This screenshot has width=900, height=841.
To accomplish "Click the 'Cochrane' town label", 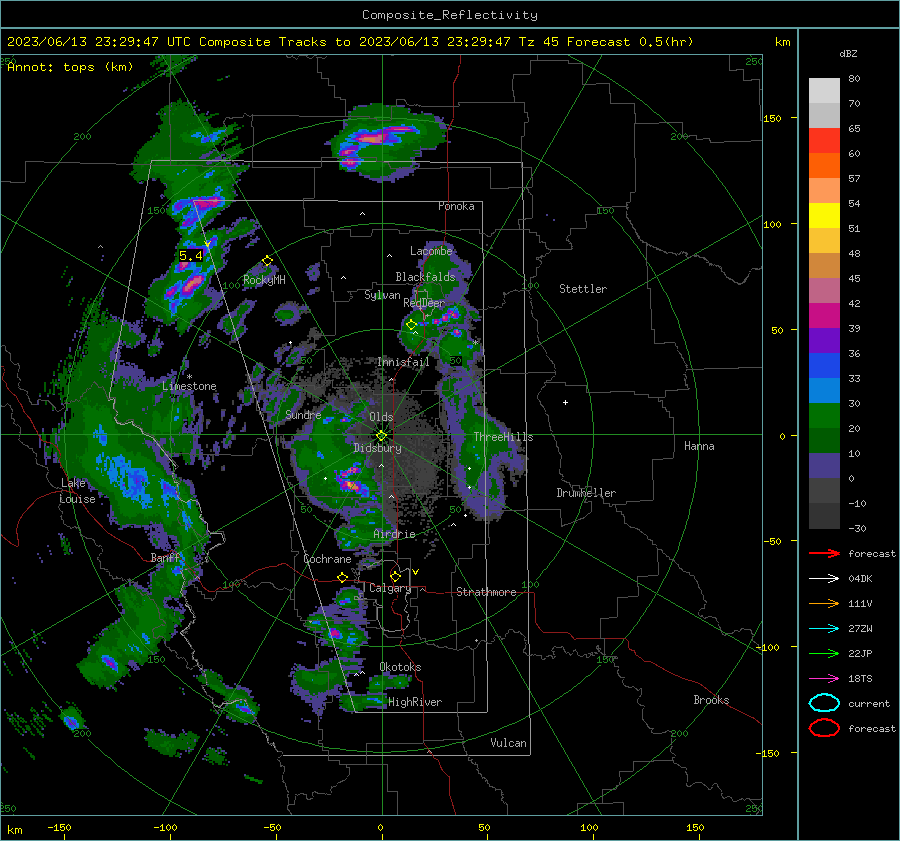I will [x=327, y=559].
